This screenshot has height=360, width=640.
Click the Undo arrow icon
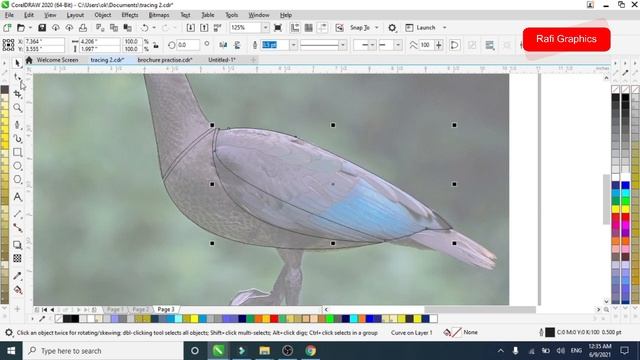(144, 28)
